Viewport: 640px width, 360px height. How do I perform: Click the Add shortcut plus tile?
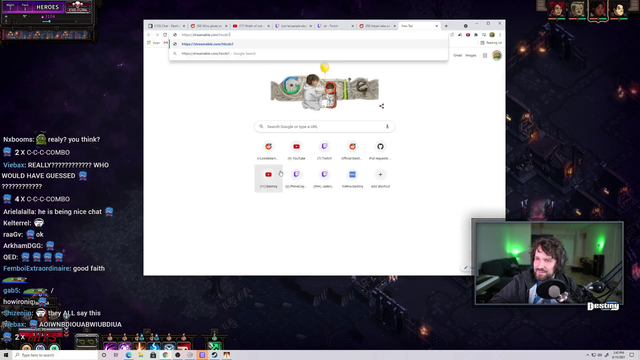[x=380, y=178]
